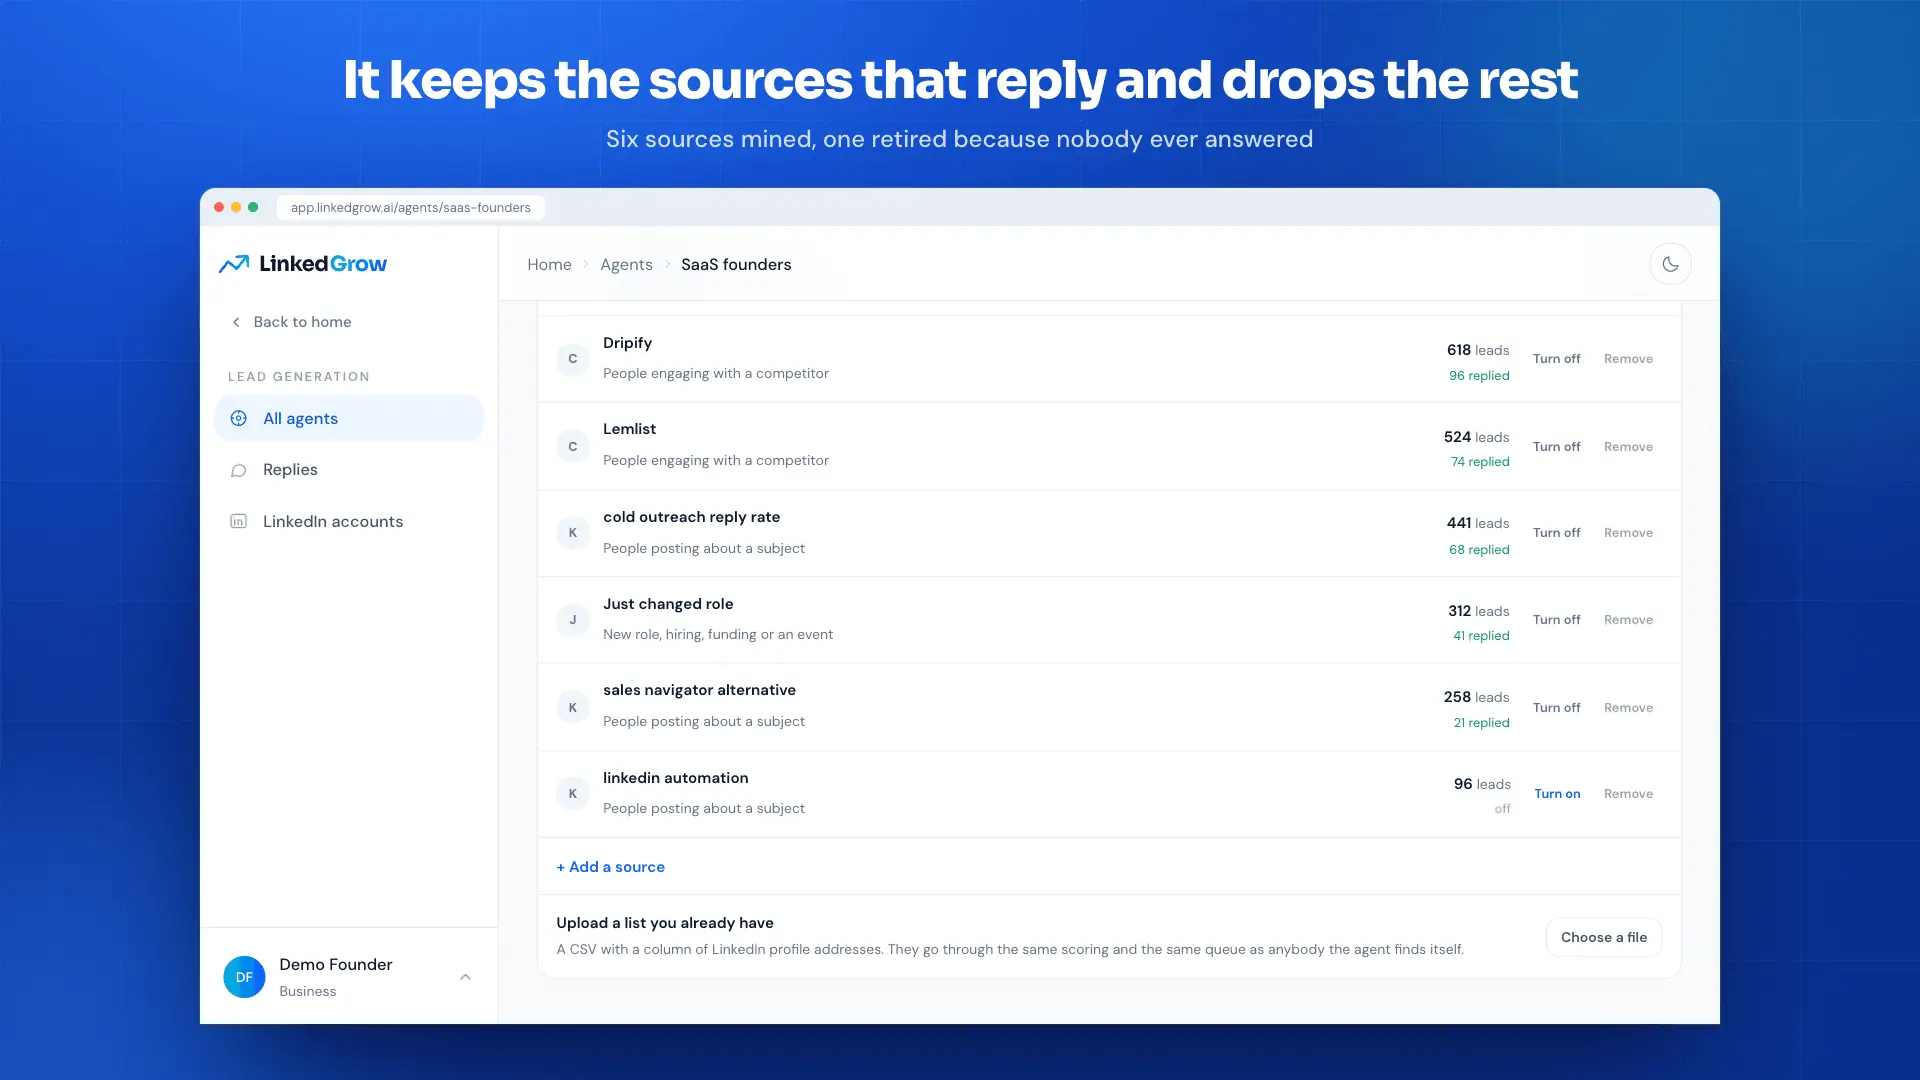Click the '312 leads' value
Image resolution: width=1920 pixels, height=1080 pixels.
coord(1479,611)
